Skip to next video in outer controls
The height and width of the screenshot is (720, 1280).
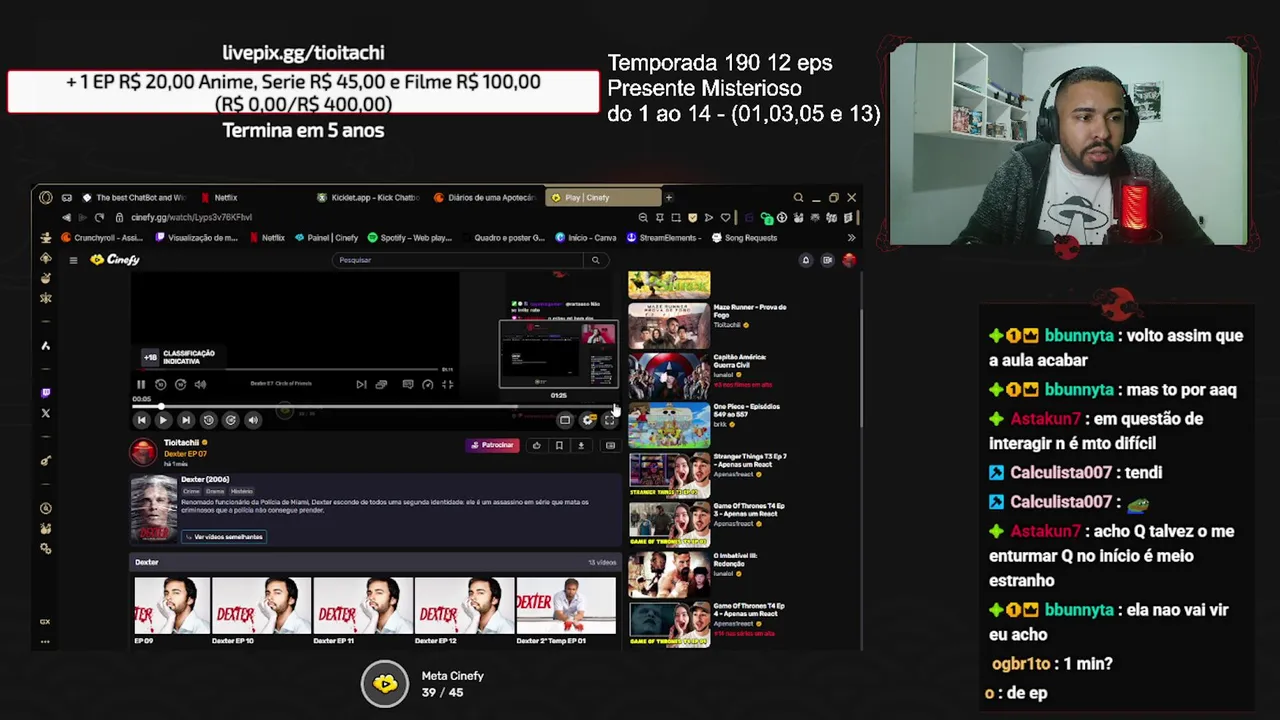click(x=185, y=420)
